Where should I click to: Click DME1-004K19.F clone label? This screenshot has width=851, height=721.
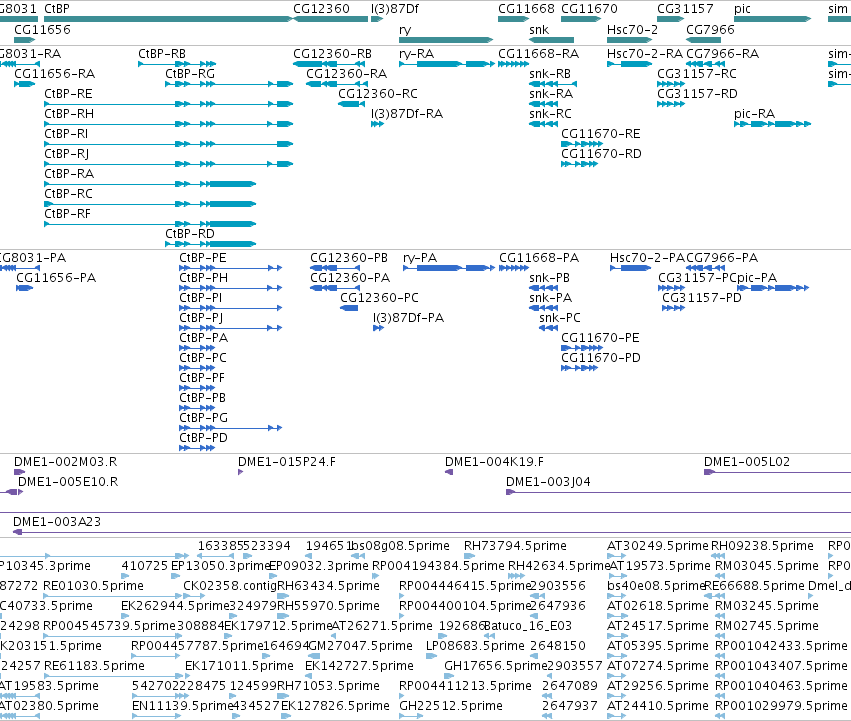tap(494, 462)
